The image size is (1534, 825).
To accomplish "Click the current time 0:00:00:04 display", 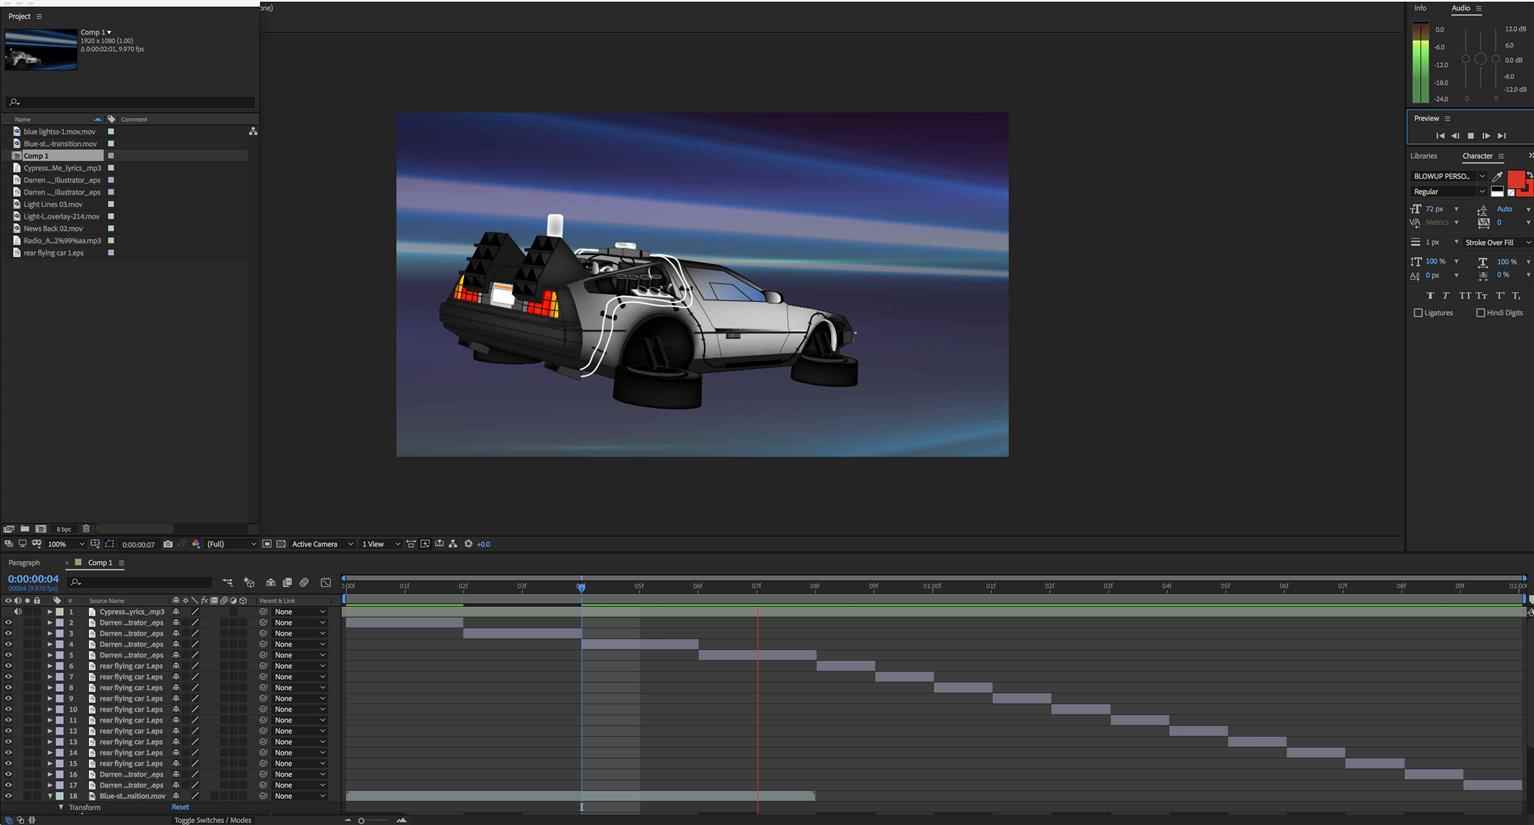I will (x=33, y=579).
